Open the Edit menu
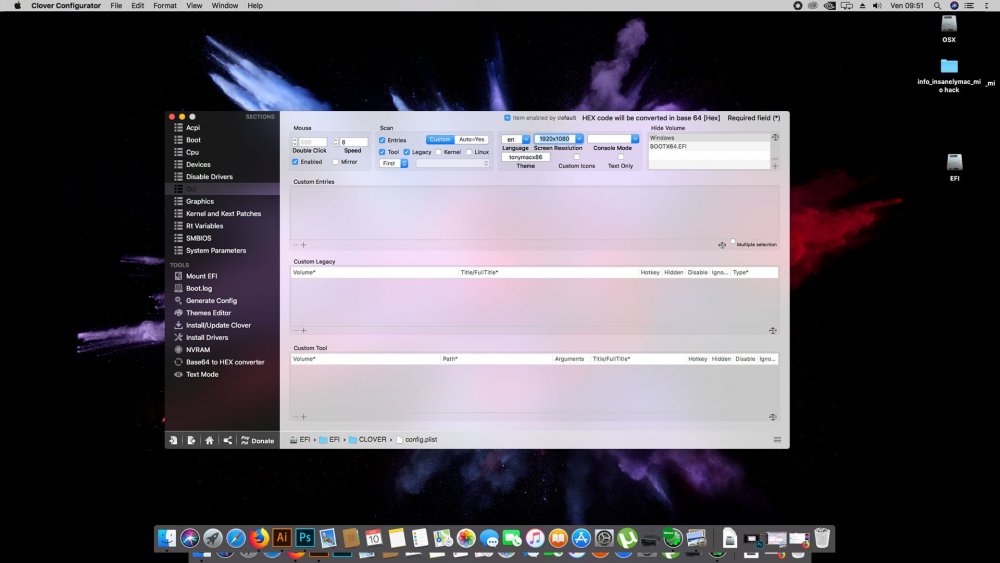The image size is (1000, 563). [138, 6]
